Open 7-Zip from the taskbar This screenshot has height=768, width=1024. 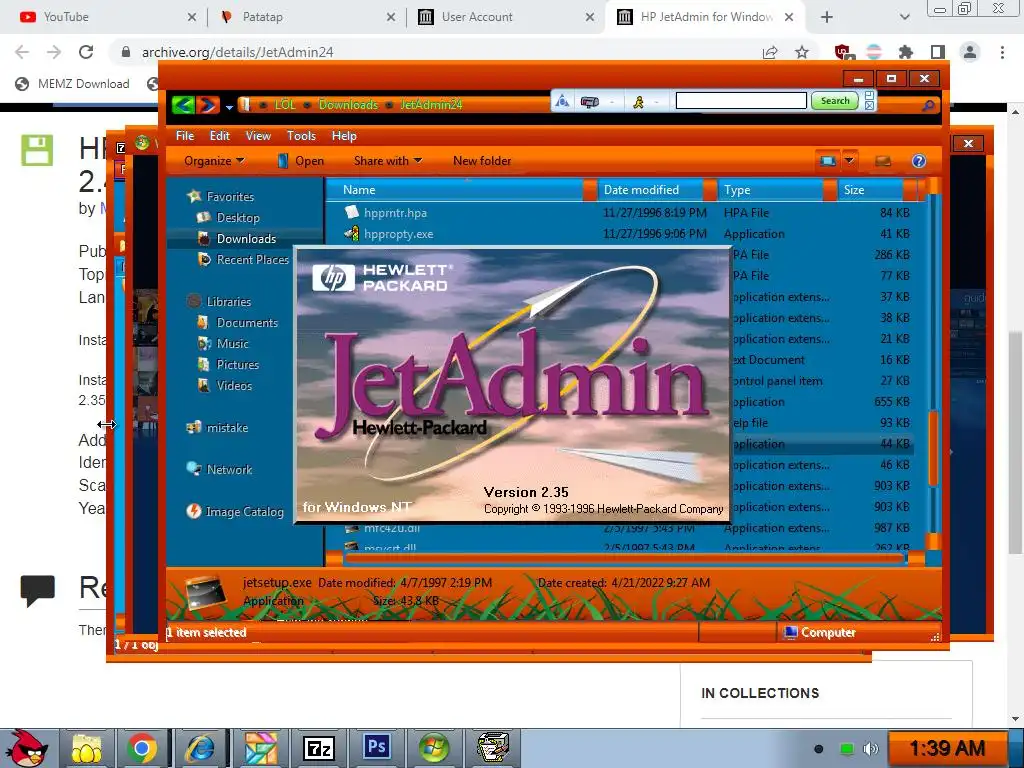319,748
